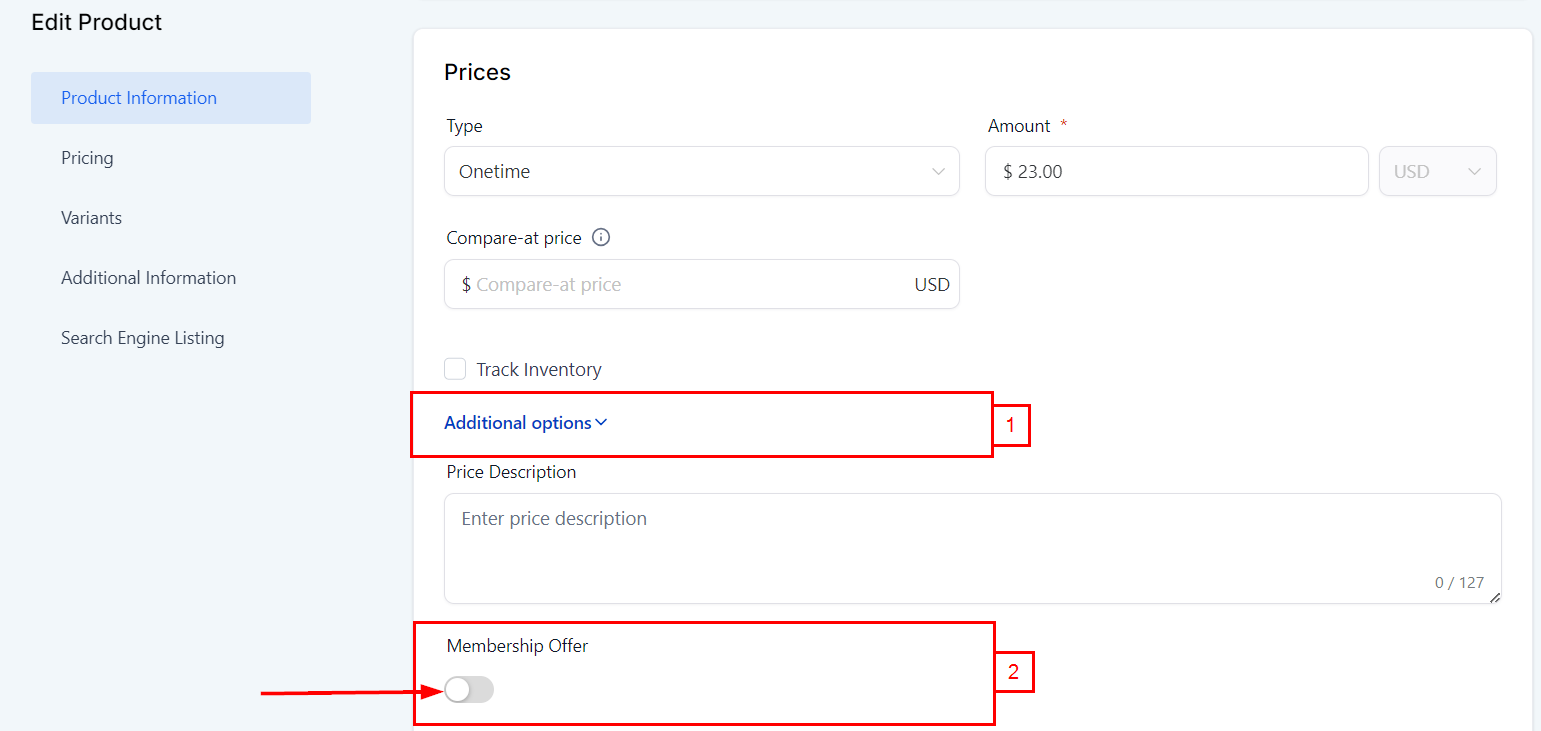The height and width of the screenshot is (731, 1541).
Task: Click the Prices section heading
Action: 477,72
